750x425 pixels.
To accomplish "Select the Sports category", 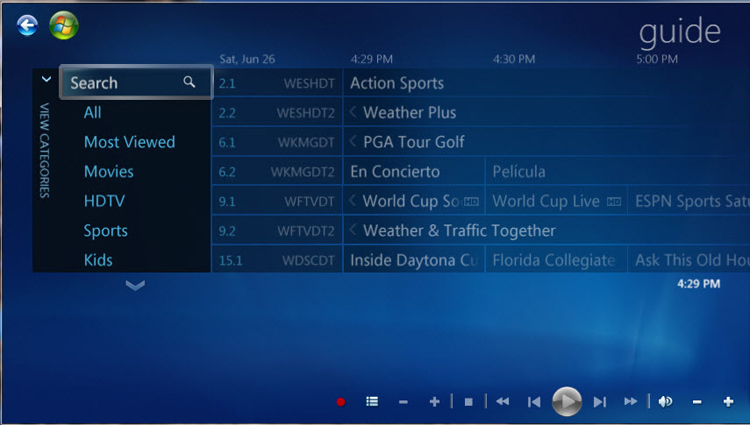I will coord(106,231).
